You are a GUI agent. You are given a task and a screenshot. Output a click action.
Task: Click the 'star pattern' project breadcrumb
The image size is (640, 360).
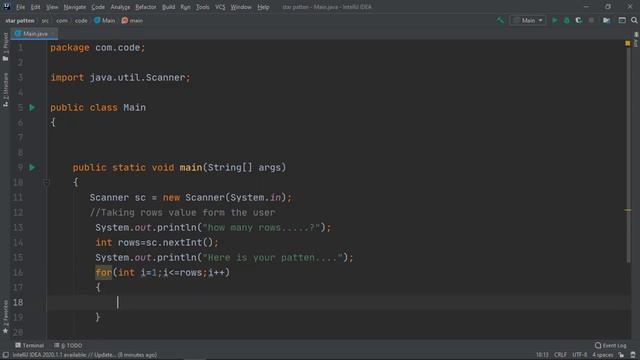[x=20, y=20]
